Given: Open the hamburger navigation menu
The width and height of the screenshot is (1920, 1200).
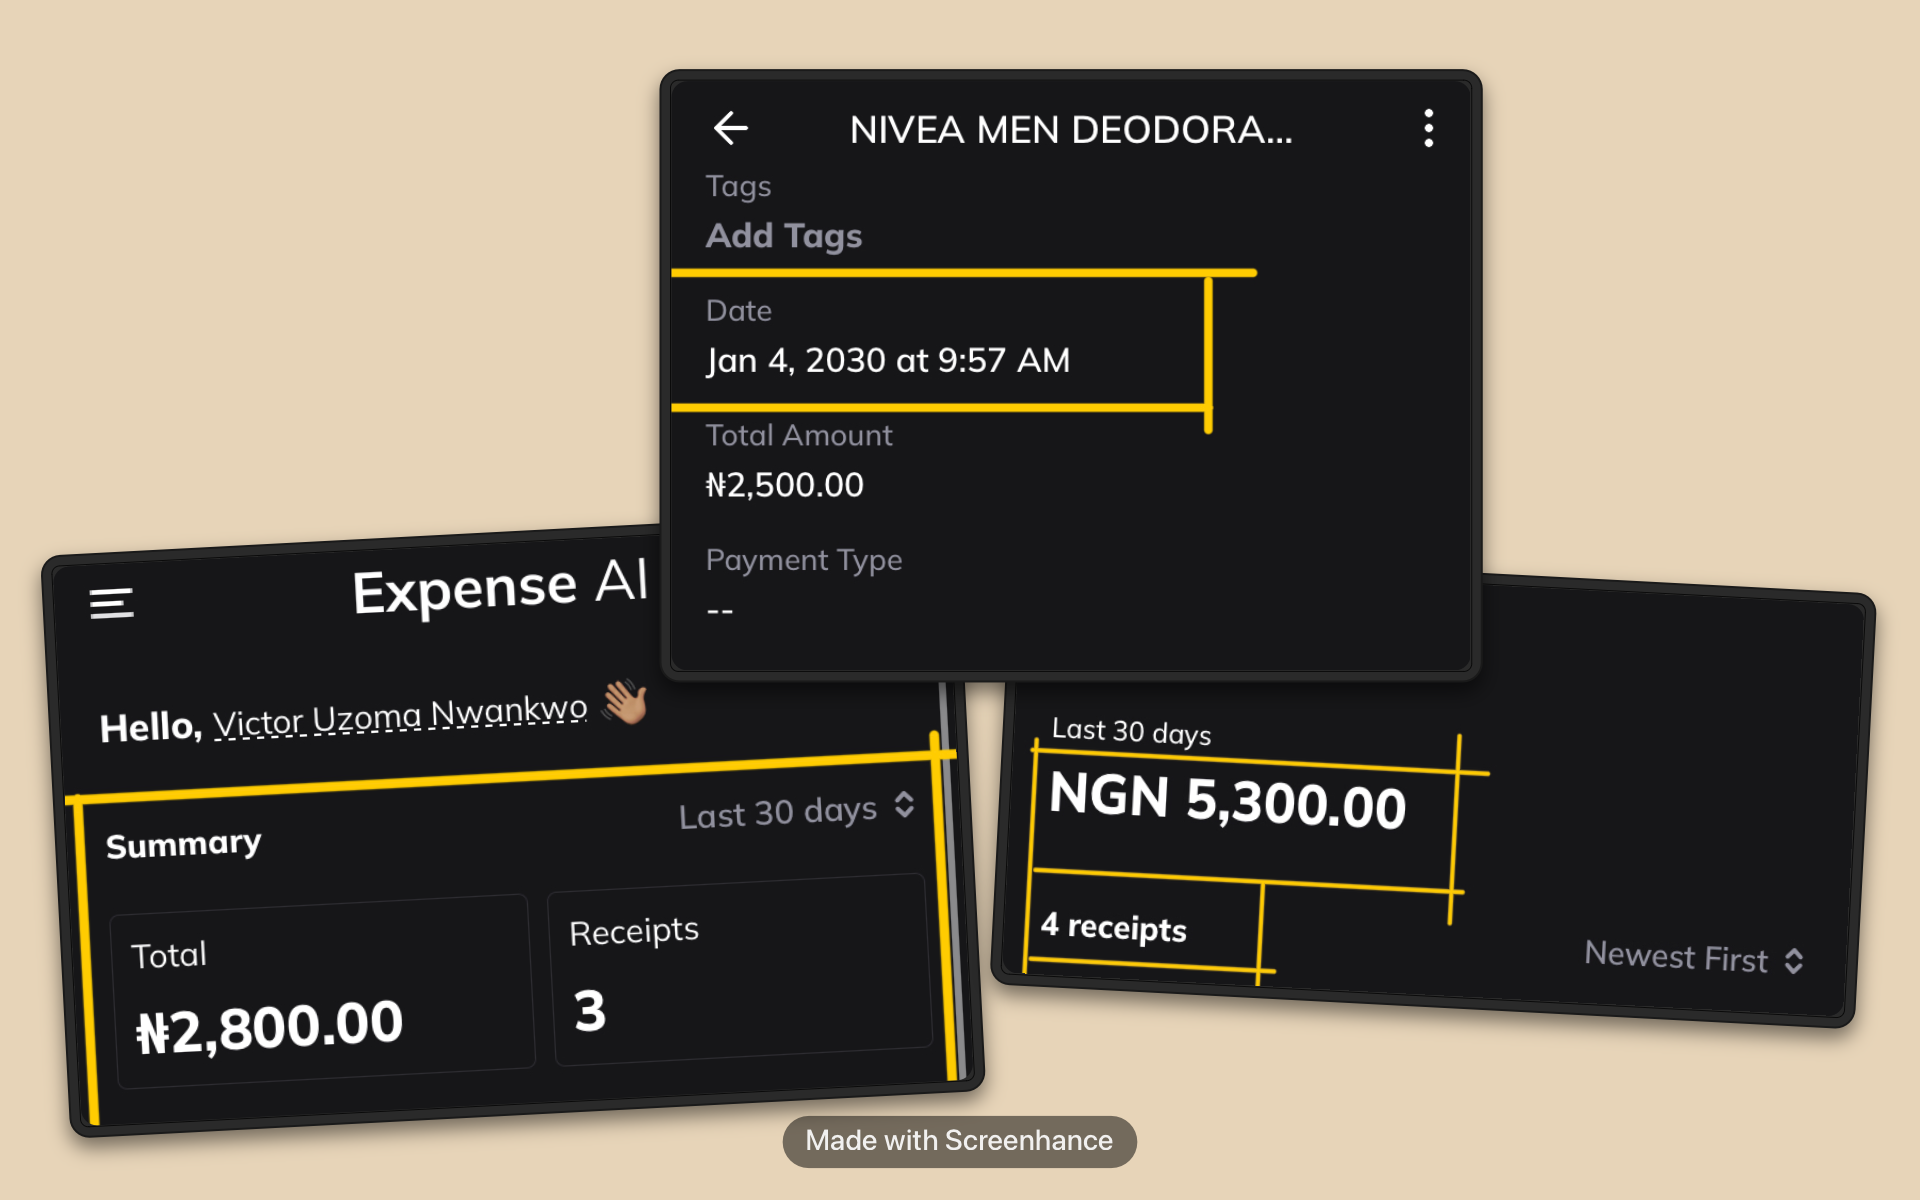Looking at the screenshot, I should pos(111,603).
